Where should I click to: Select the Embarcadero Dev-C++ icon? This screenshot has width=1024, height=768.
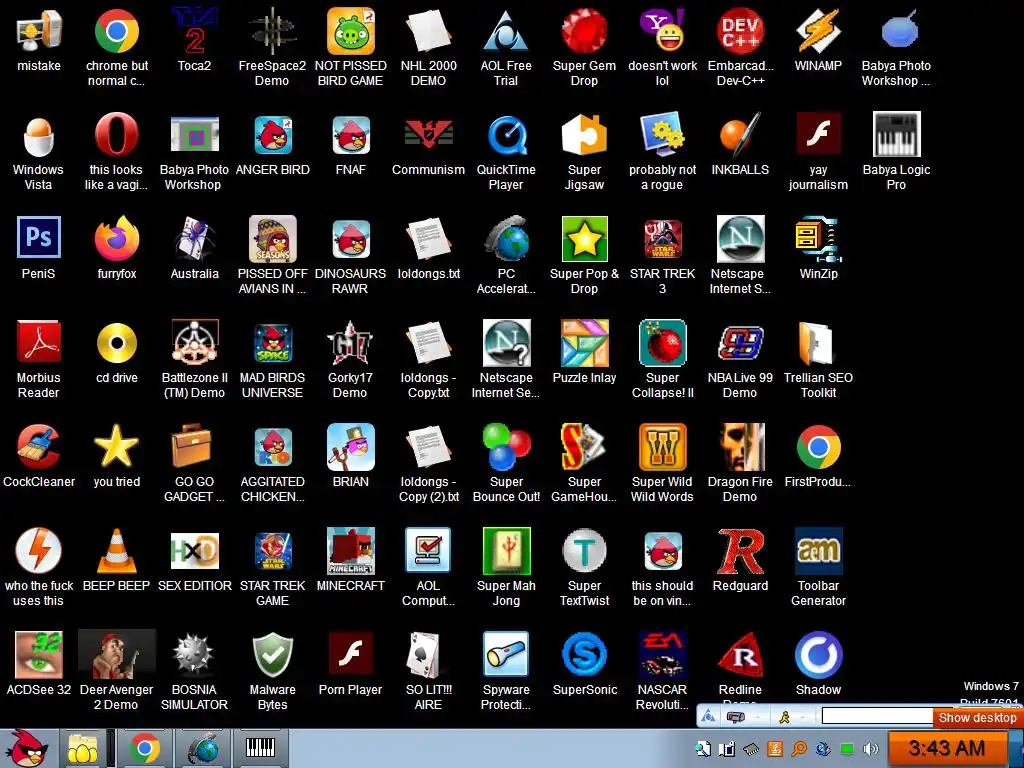click(740, 31)
